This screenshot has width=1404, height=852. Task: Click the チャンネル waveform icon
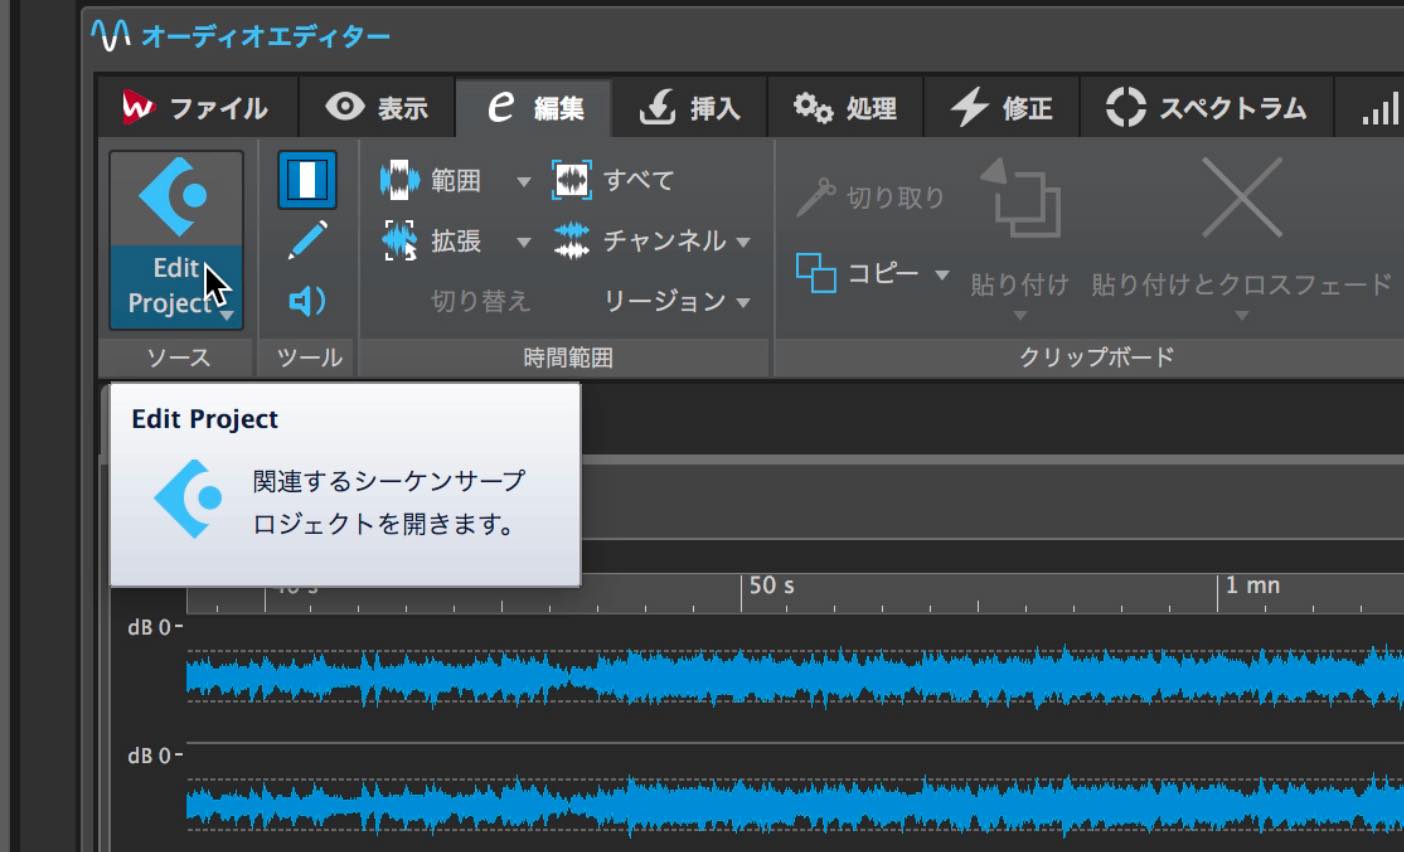572,241
